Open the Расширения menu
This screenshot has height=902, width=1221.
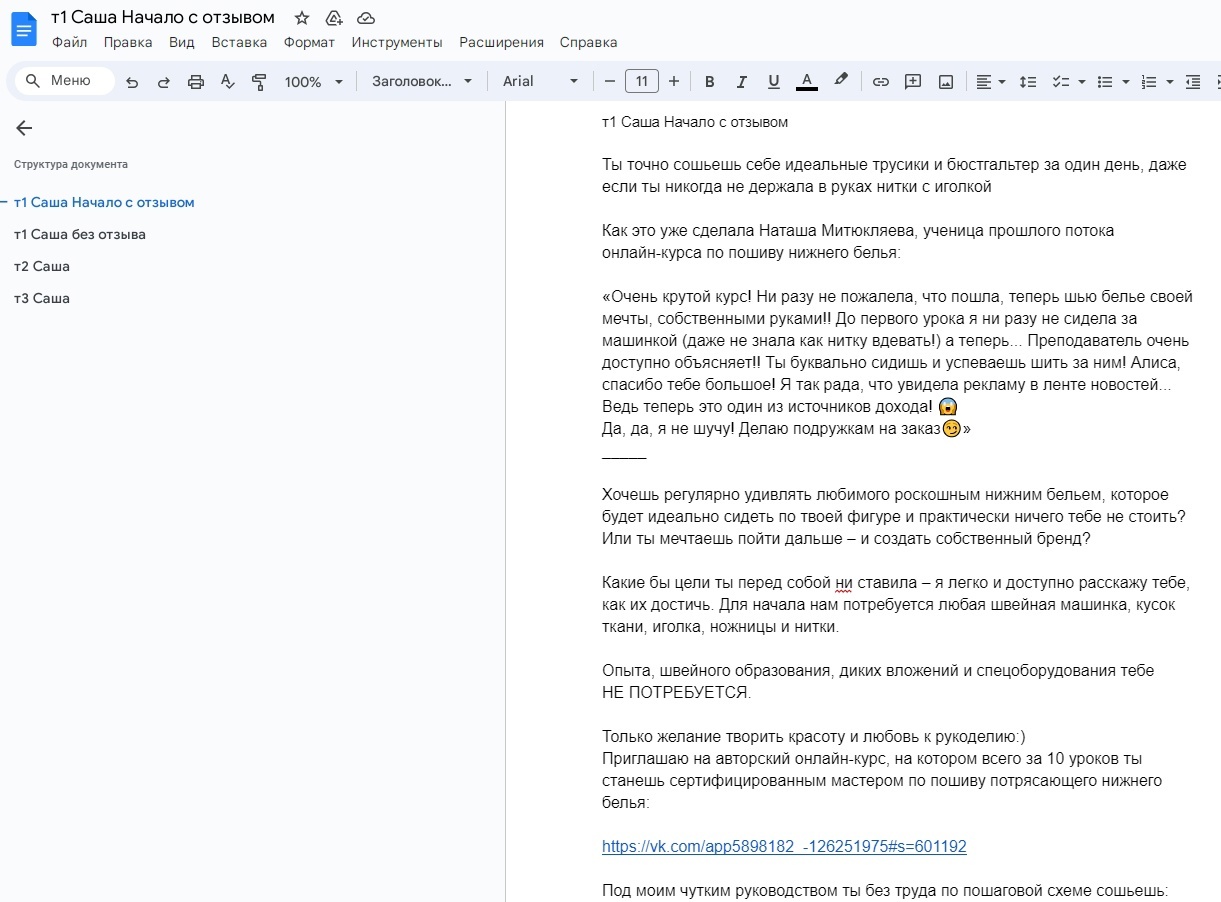501,42
